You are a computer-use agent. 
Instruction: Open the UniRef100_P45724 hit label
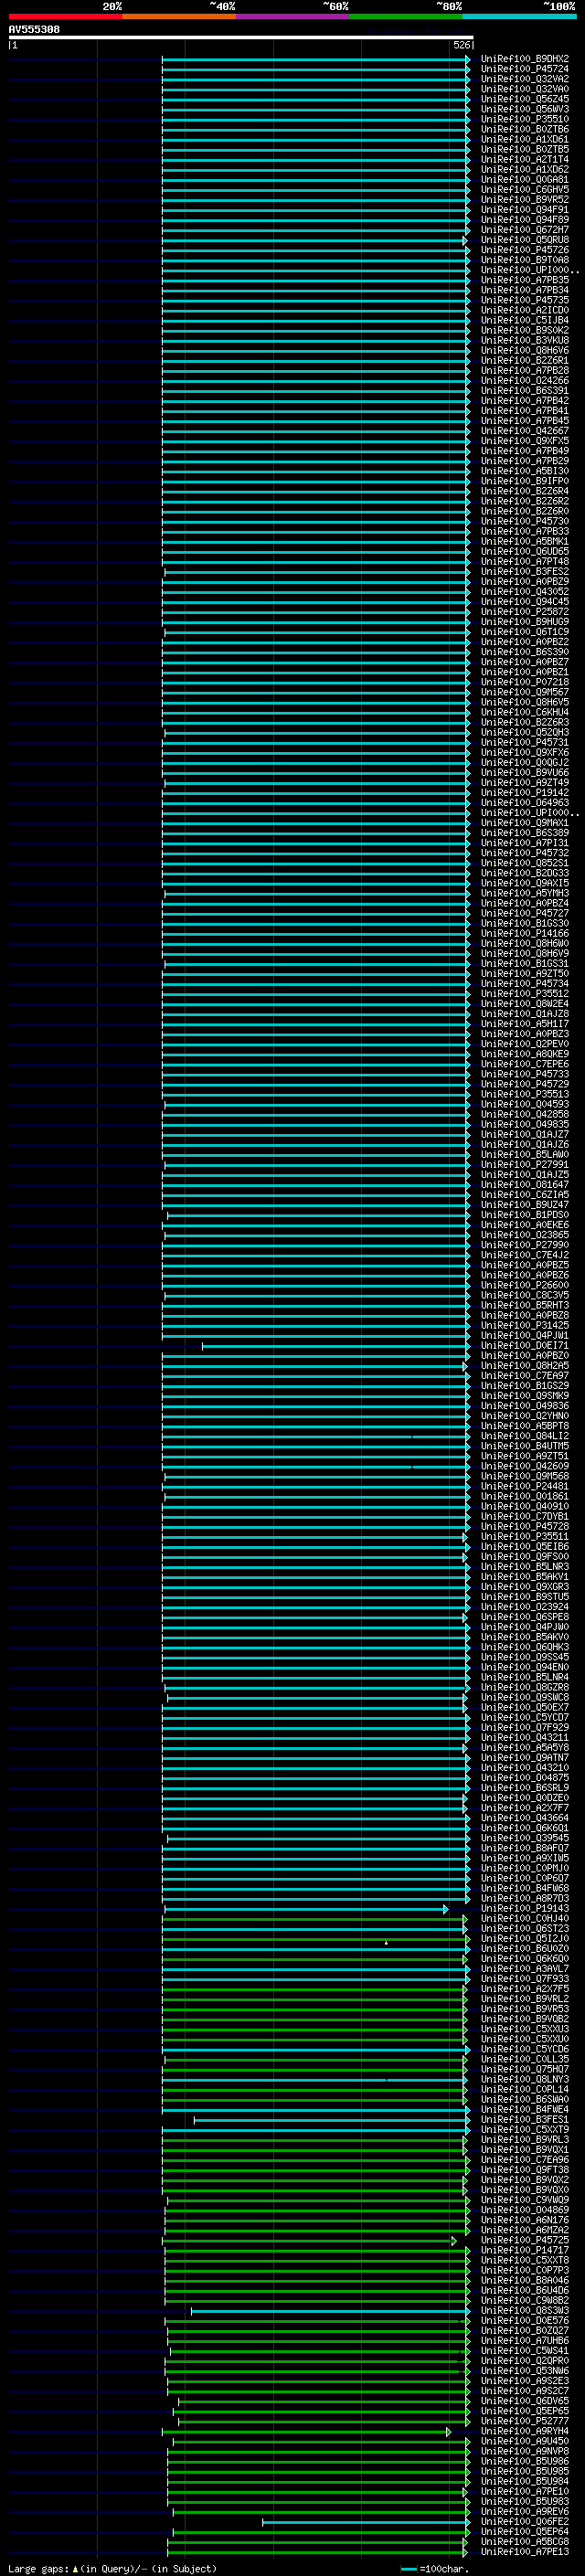point(524,70)
